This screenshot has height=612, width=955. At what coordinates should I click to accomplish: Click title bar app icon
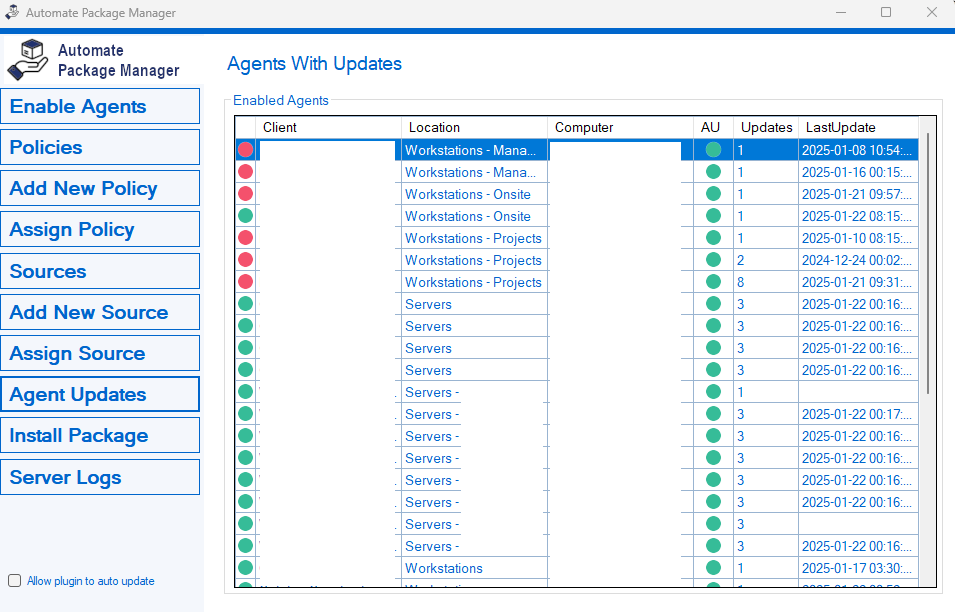pyautogui.click(x=12, y=13)
